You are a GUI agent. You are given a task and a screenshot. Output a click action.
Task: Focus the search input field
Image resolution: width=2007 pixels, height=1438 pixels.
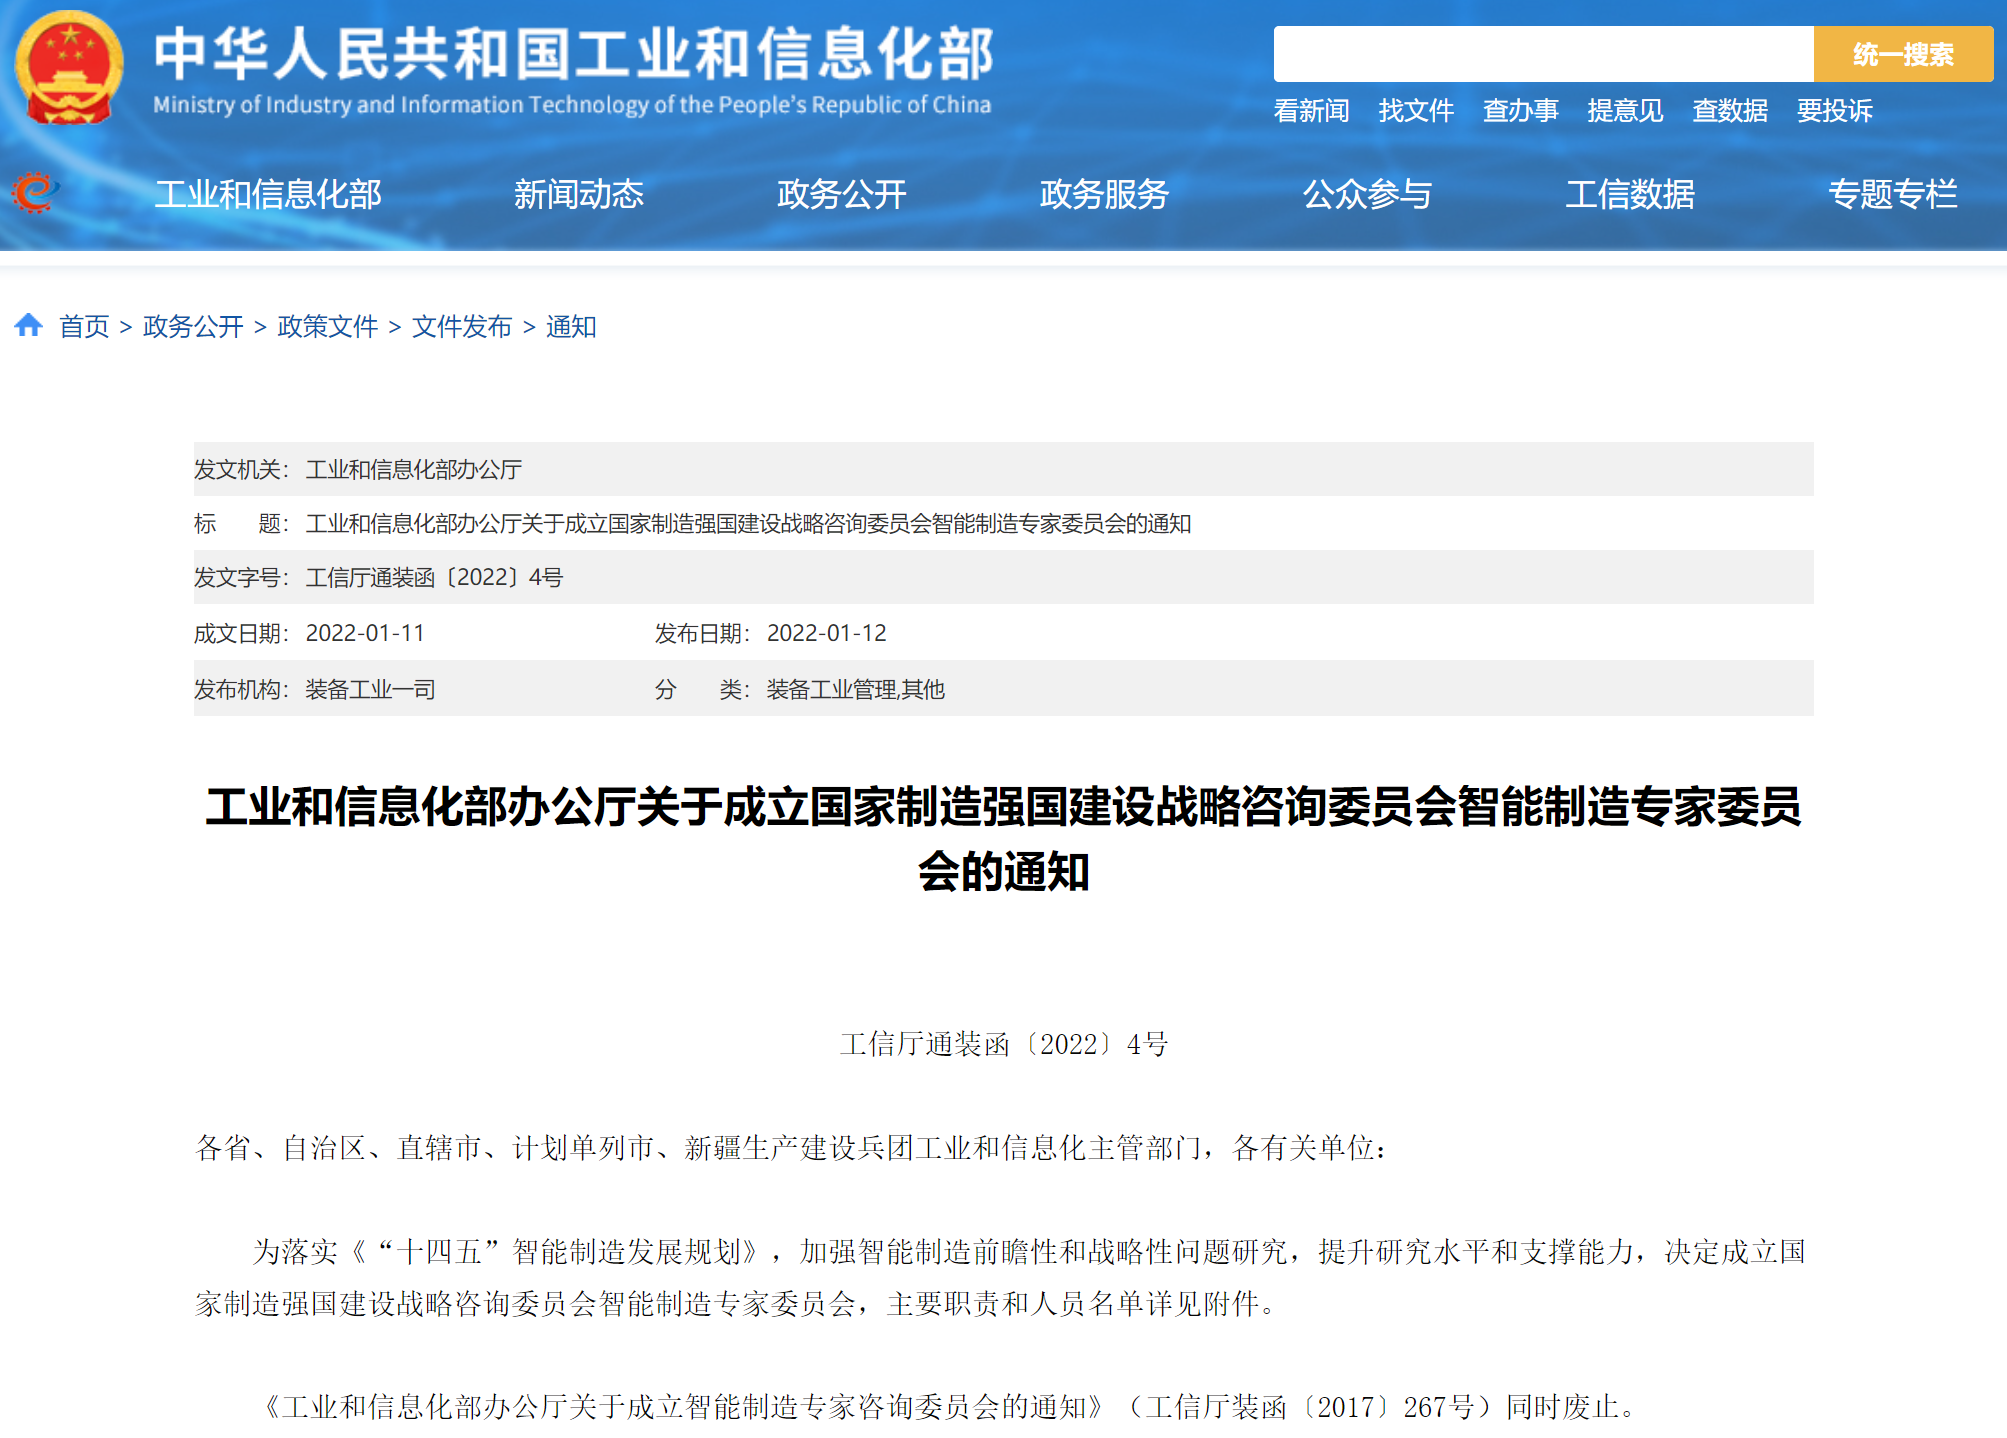pyautogui.click(x=1542, y=54)
